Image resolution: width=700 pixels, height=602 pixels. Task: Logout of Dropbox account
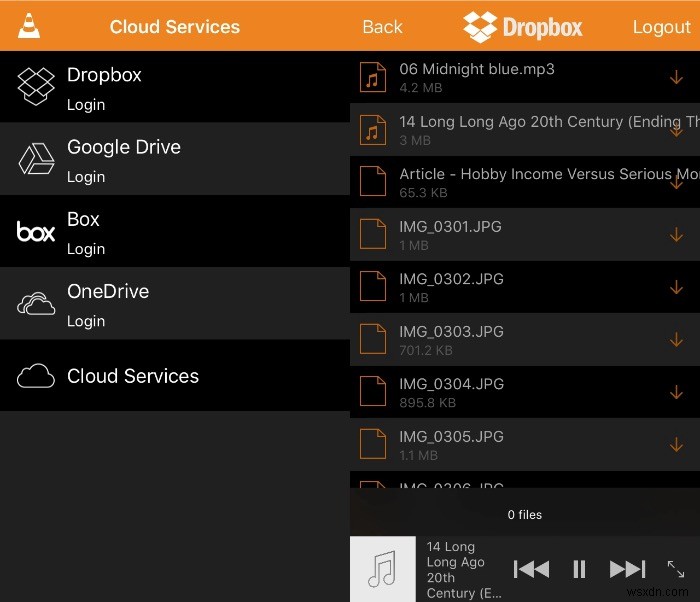coord(661,27)
